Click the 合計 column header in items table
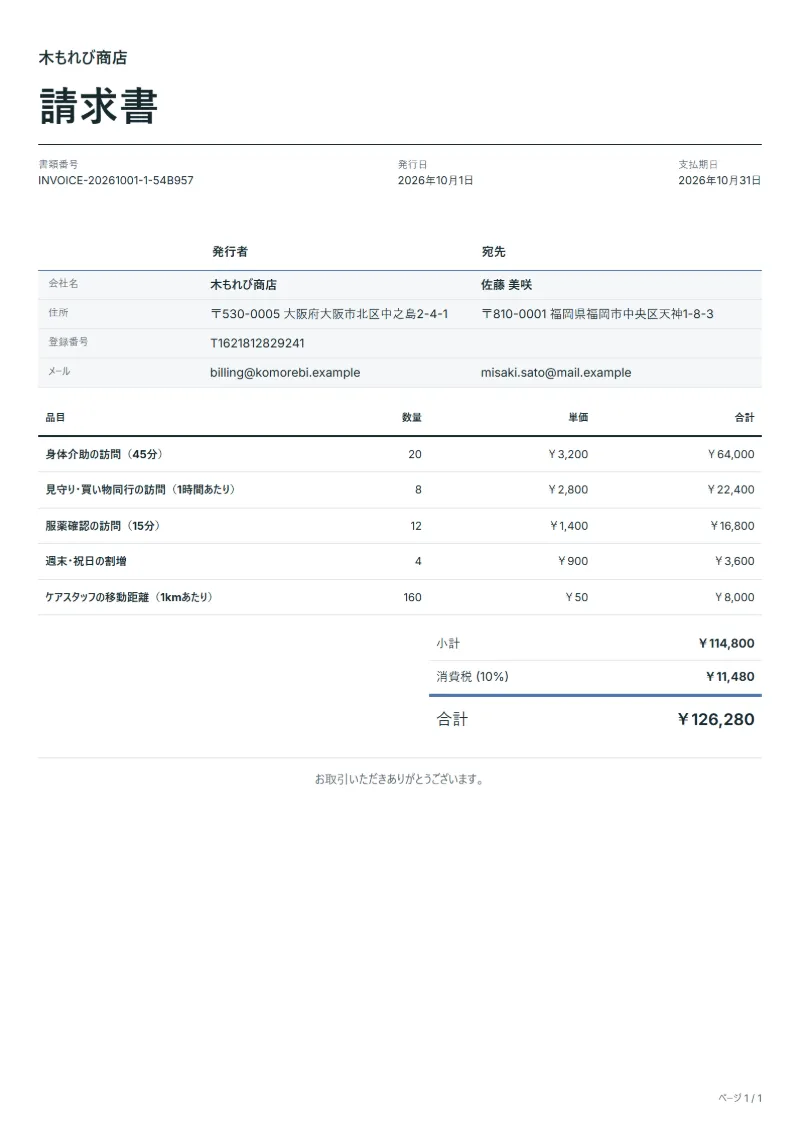800x1131 pixels. 744,418
